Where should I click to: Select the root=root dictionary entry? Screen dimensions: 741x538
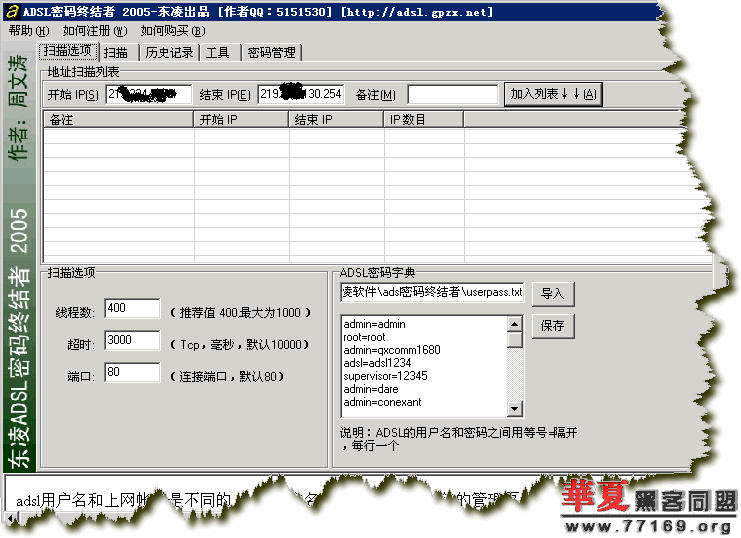pyautogui.click(x=364, y=337)
